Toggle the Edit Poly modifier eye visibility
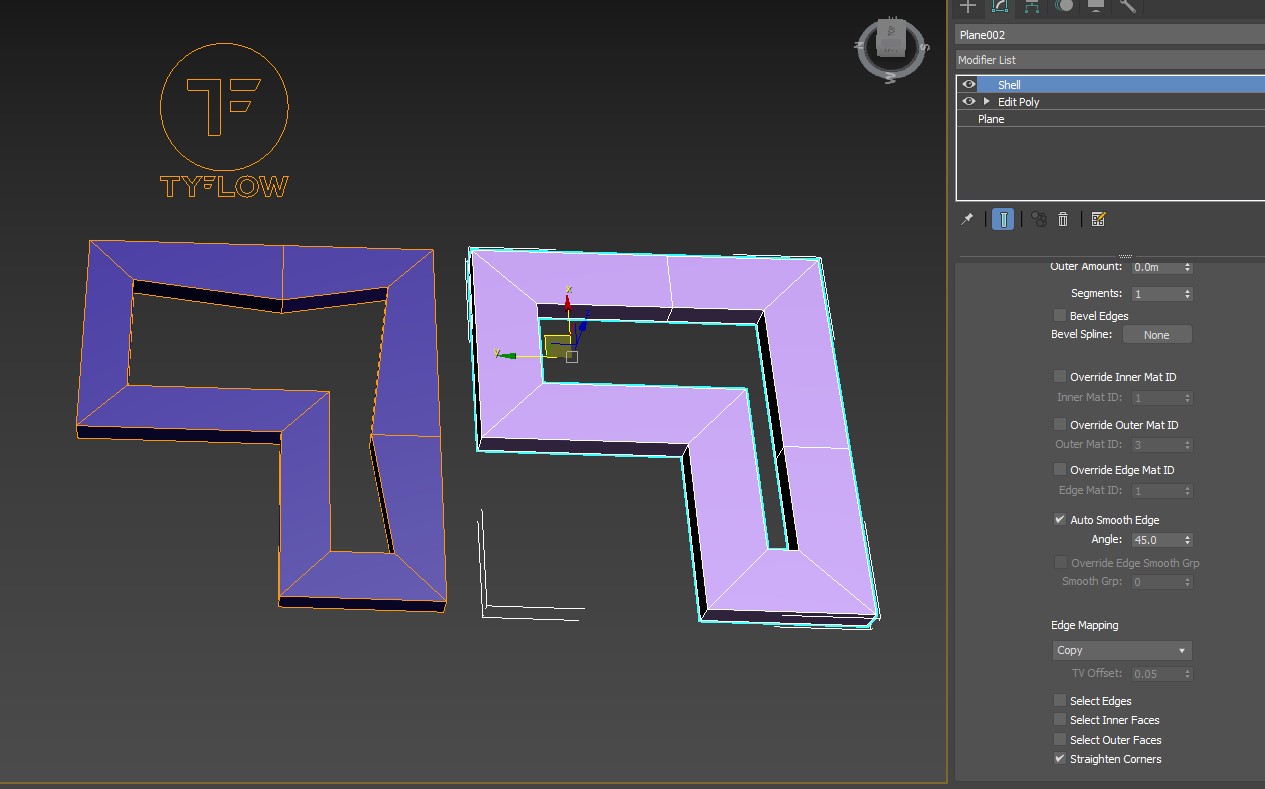Image resolution: width=1265 pixels, height=789 pixels. point(968,102)
